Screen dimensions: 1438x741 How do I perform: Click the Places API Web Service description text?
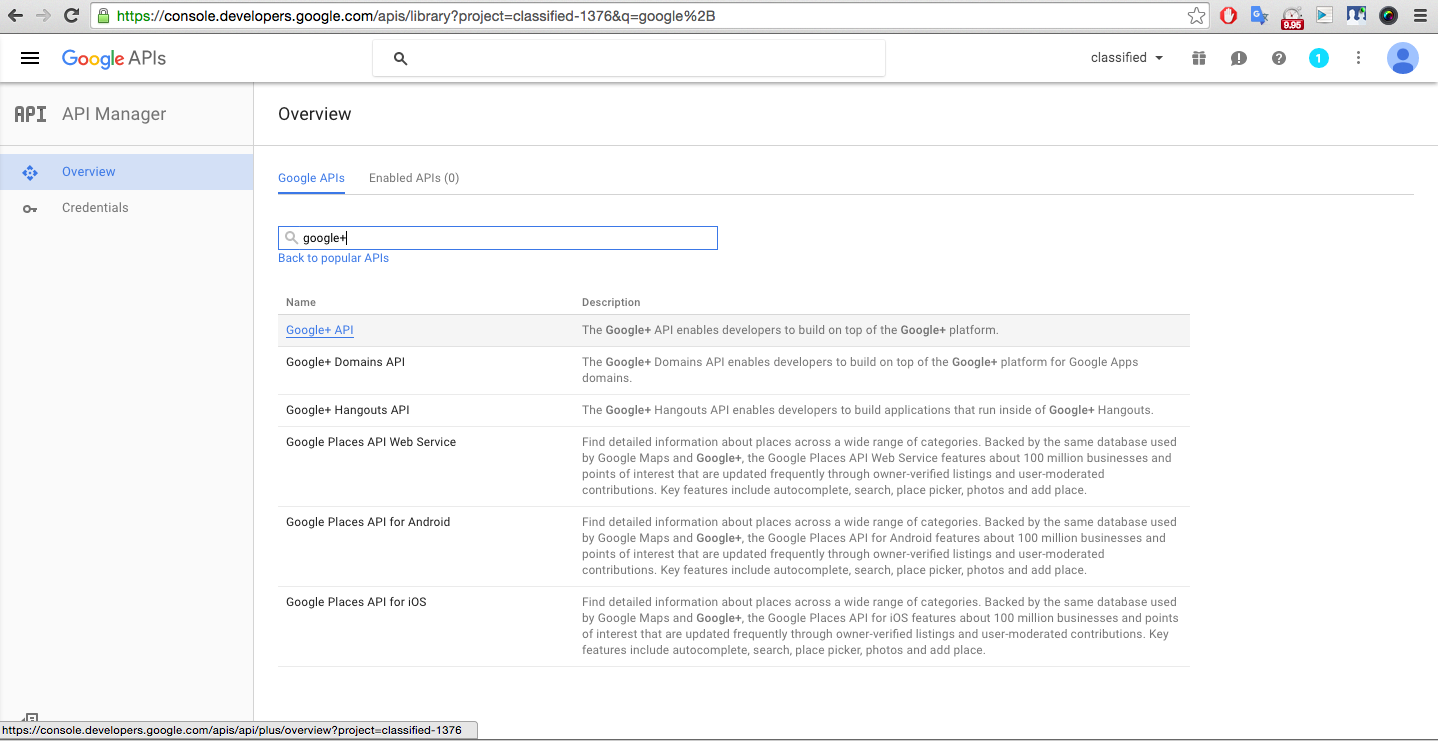pyautogui.click(x=880, y=466)
